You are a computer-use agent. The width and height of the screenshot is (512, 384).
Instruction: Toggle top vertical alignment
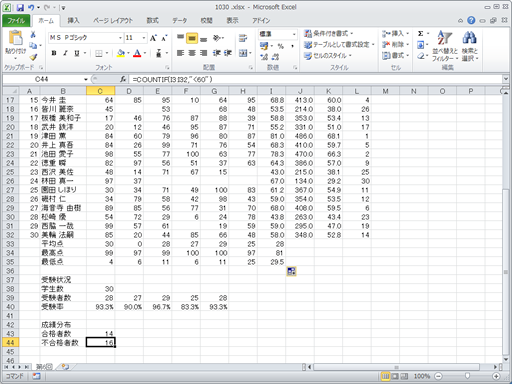click(x=180, y=38)
